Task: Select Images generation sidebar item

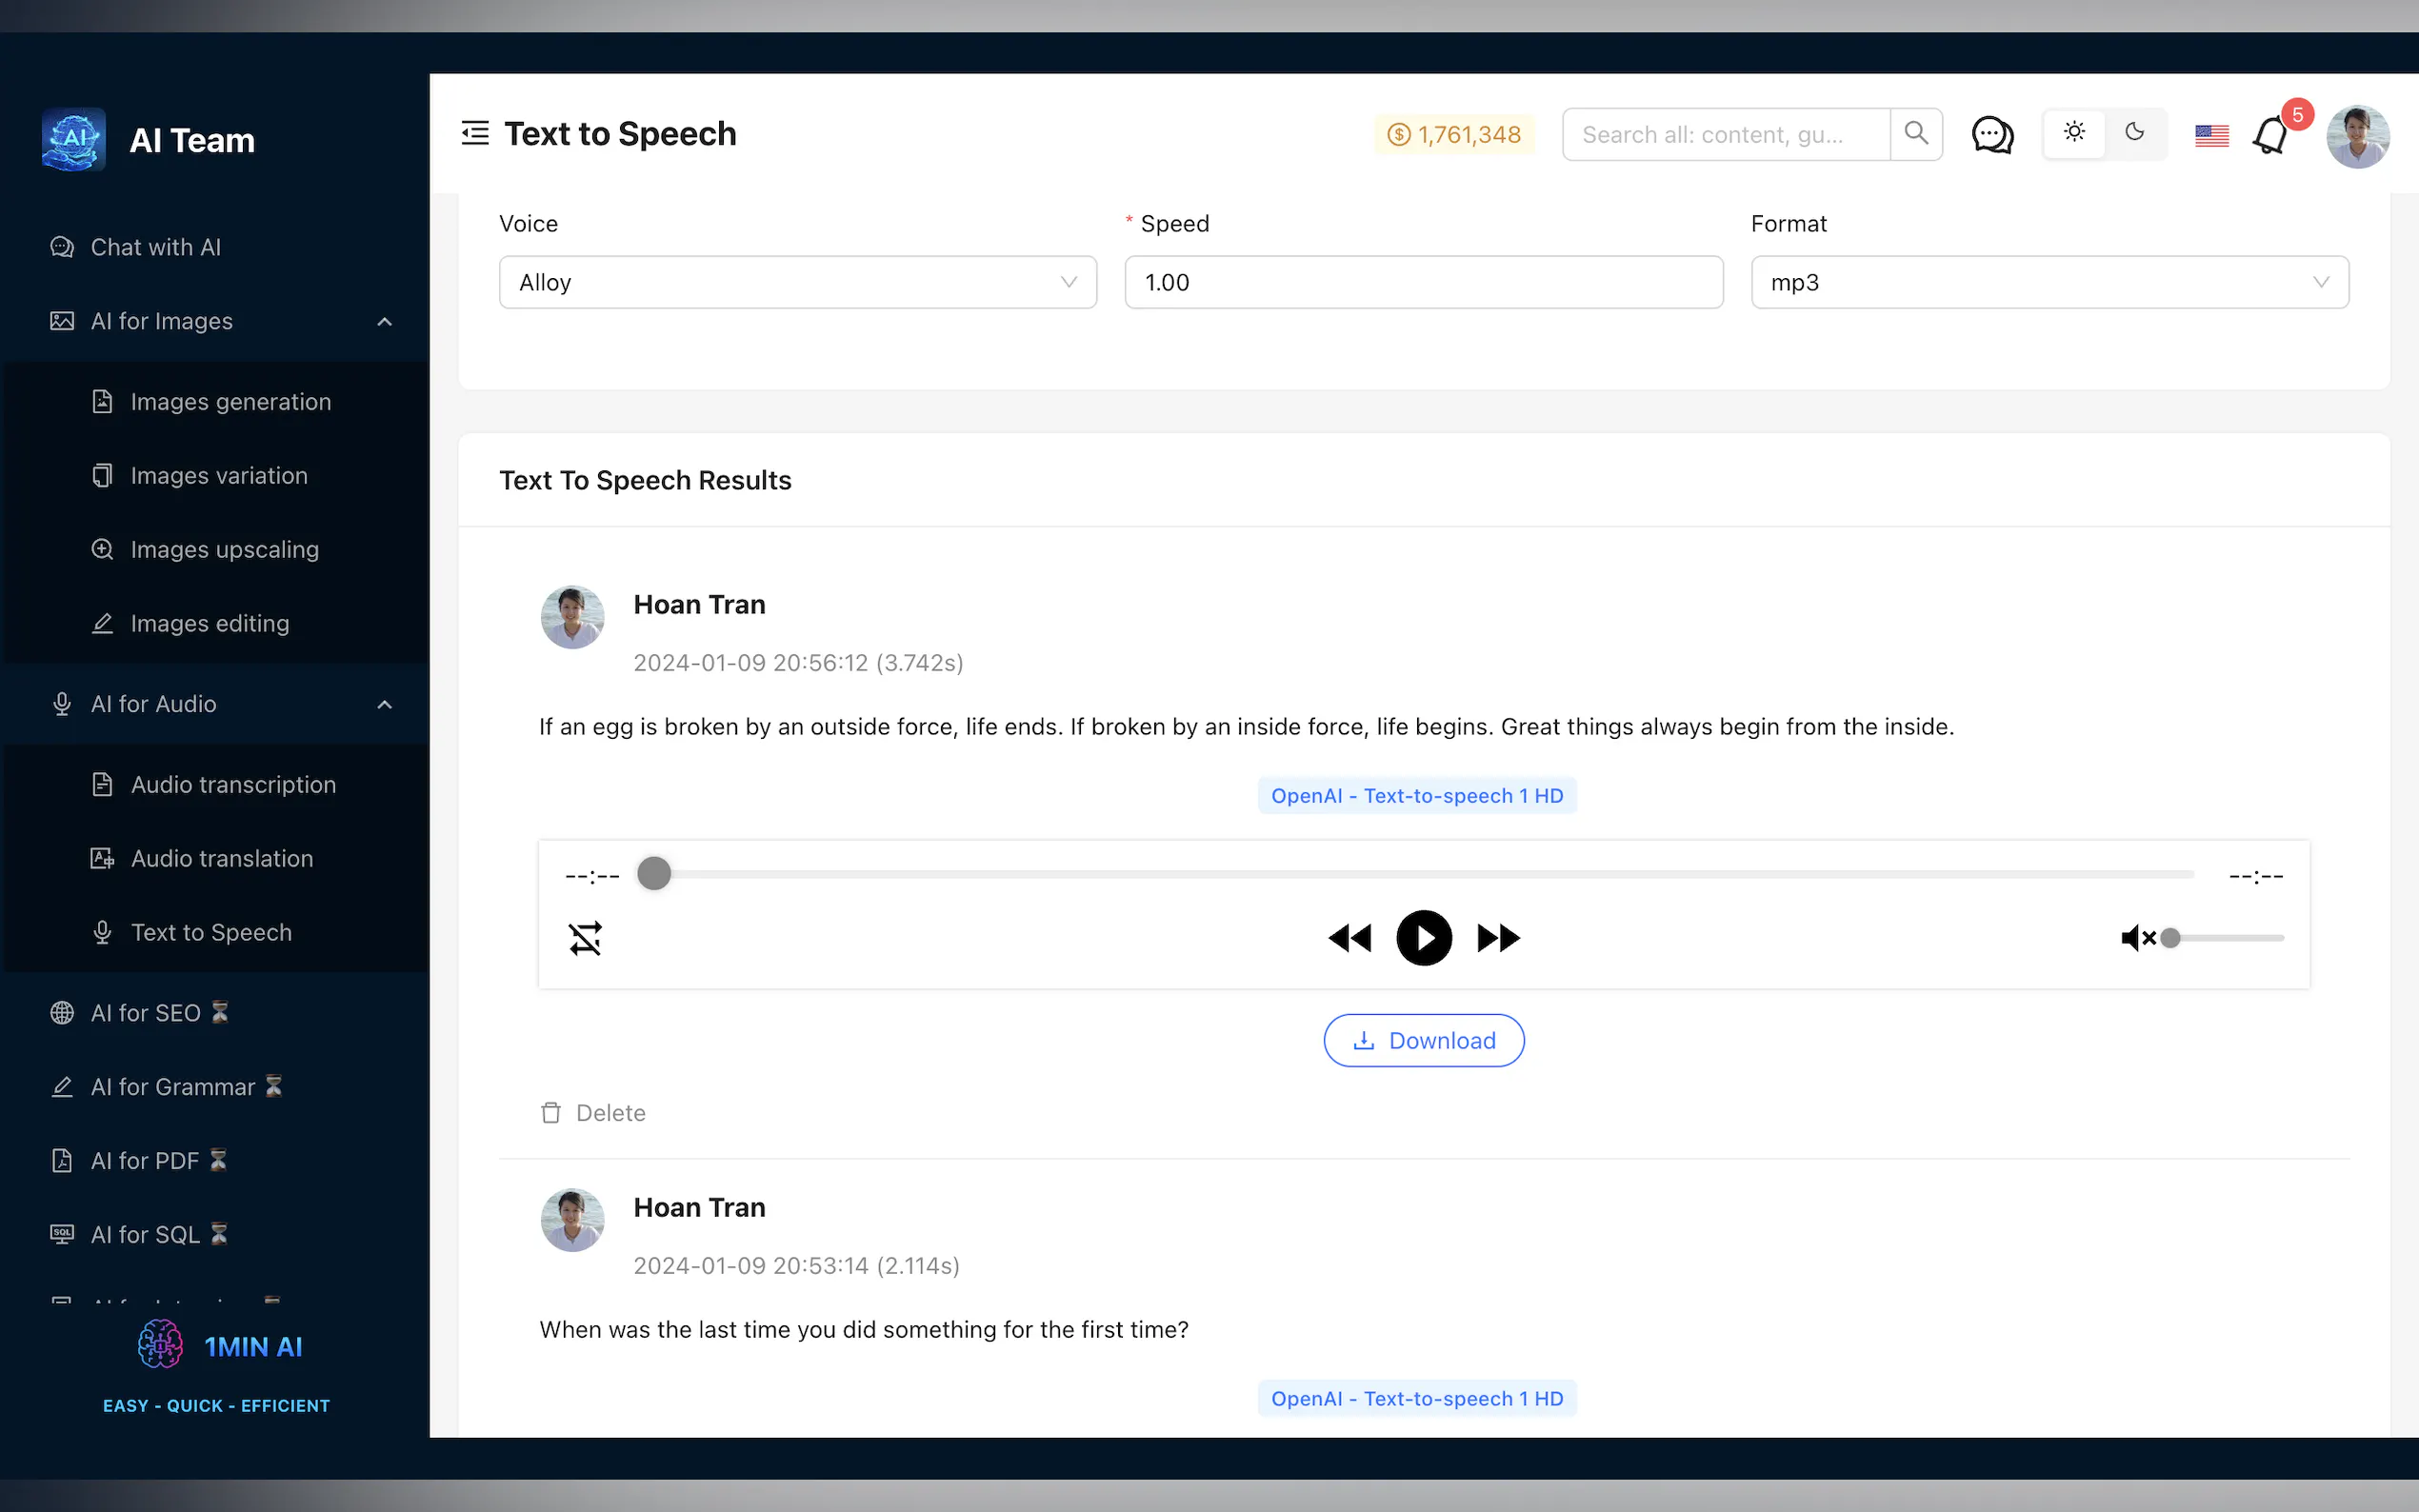Action: [230, 402]
